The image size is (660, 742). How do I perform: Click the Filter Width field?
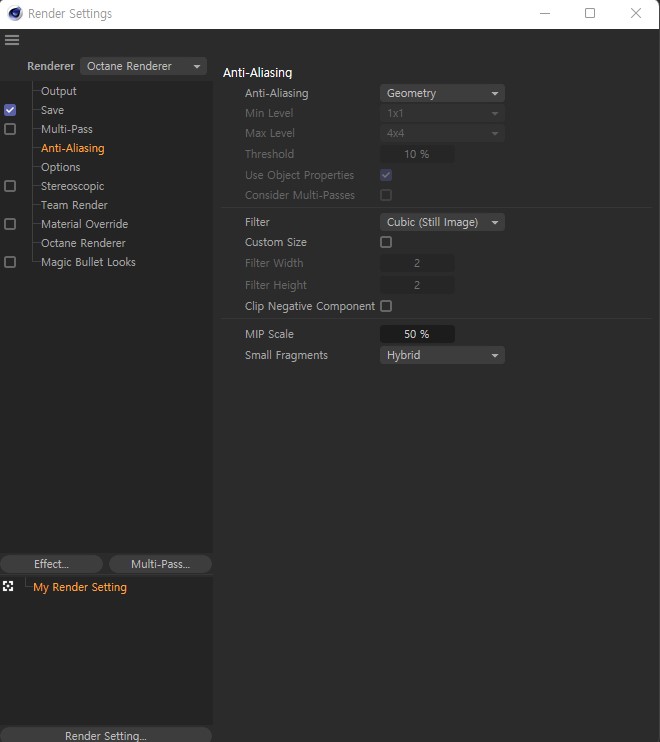pyautogui.click(x=417, y=263)
